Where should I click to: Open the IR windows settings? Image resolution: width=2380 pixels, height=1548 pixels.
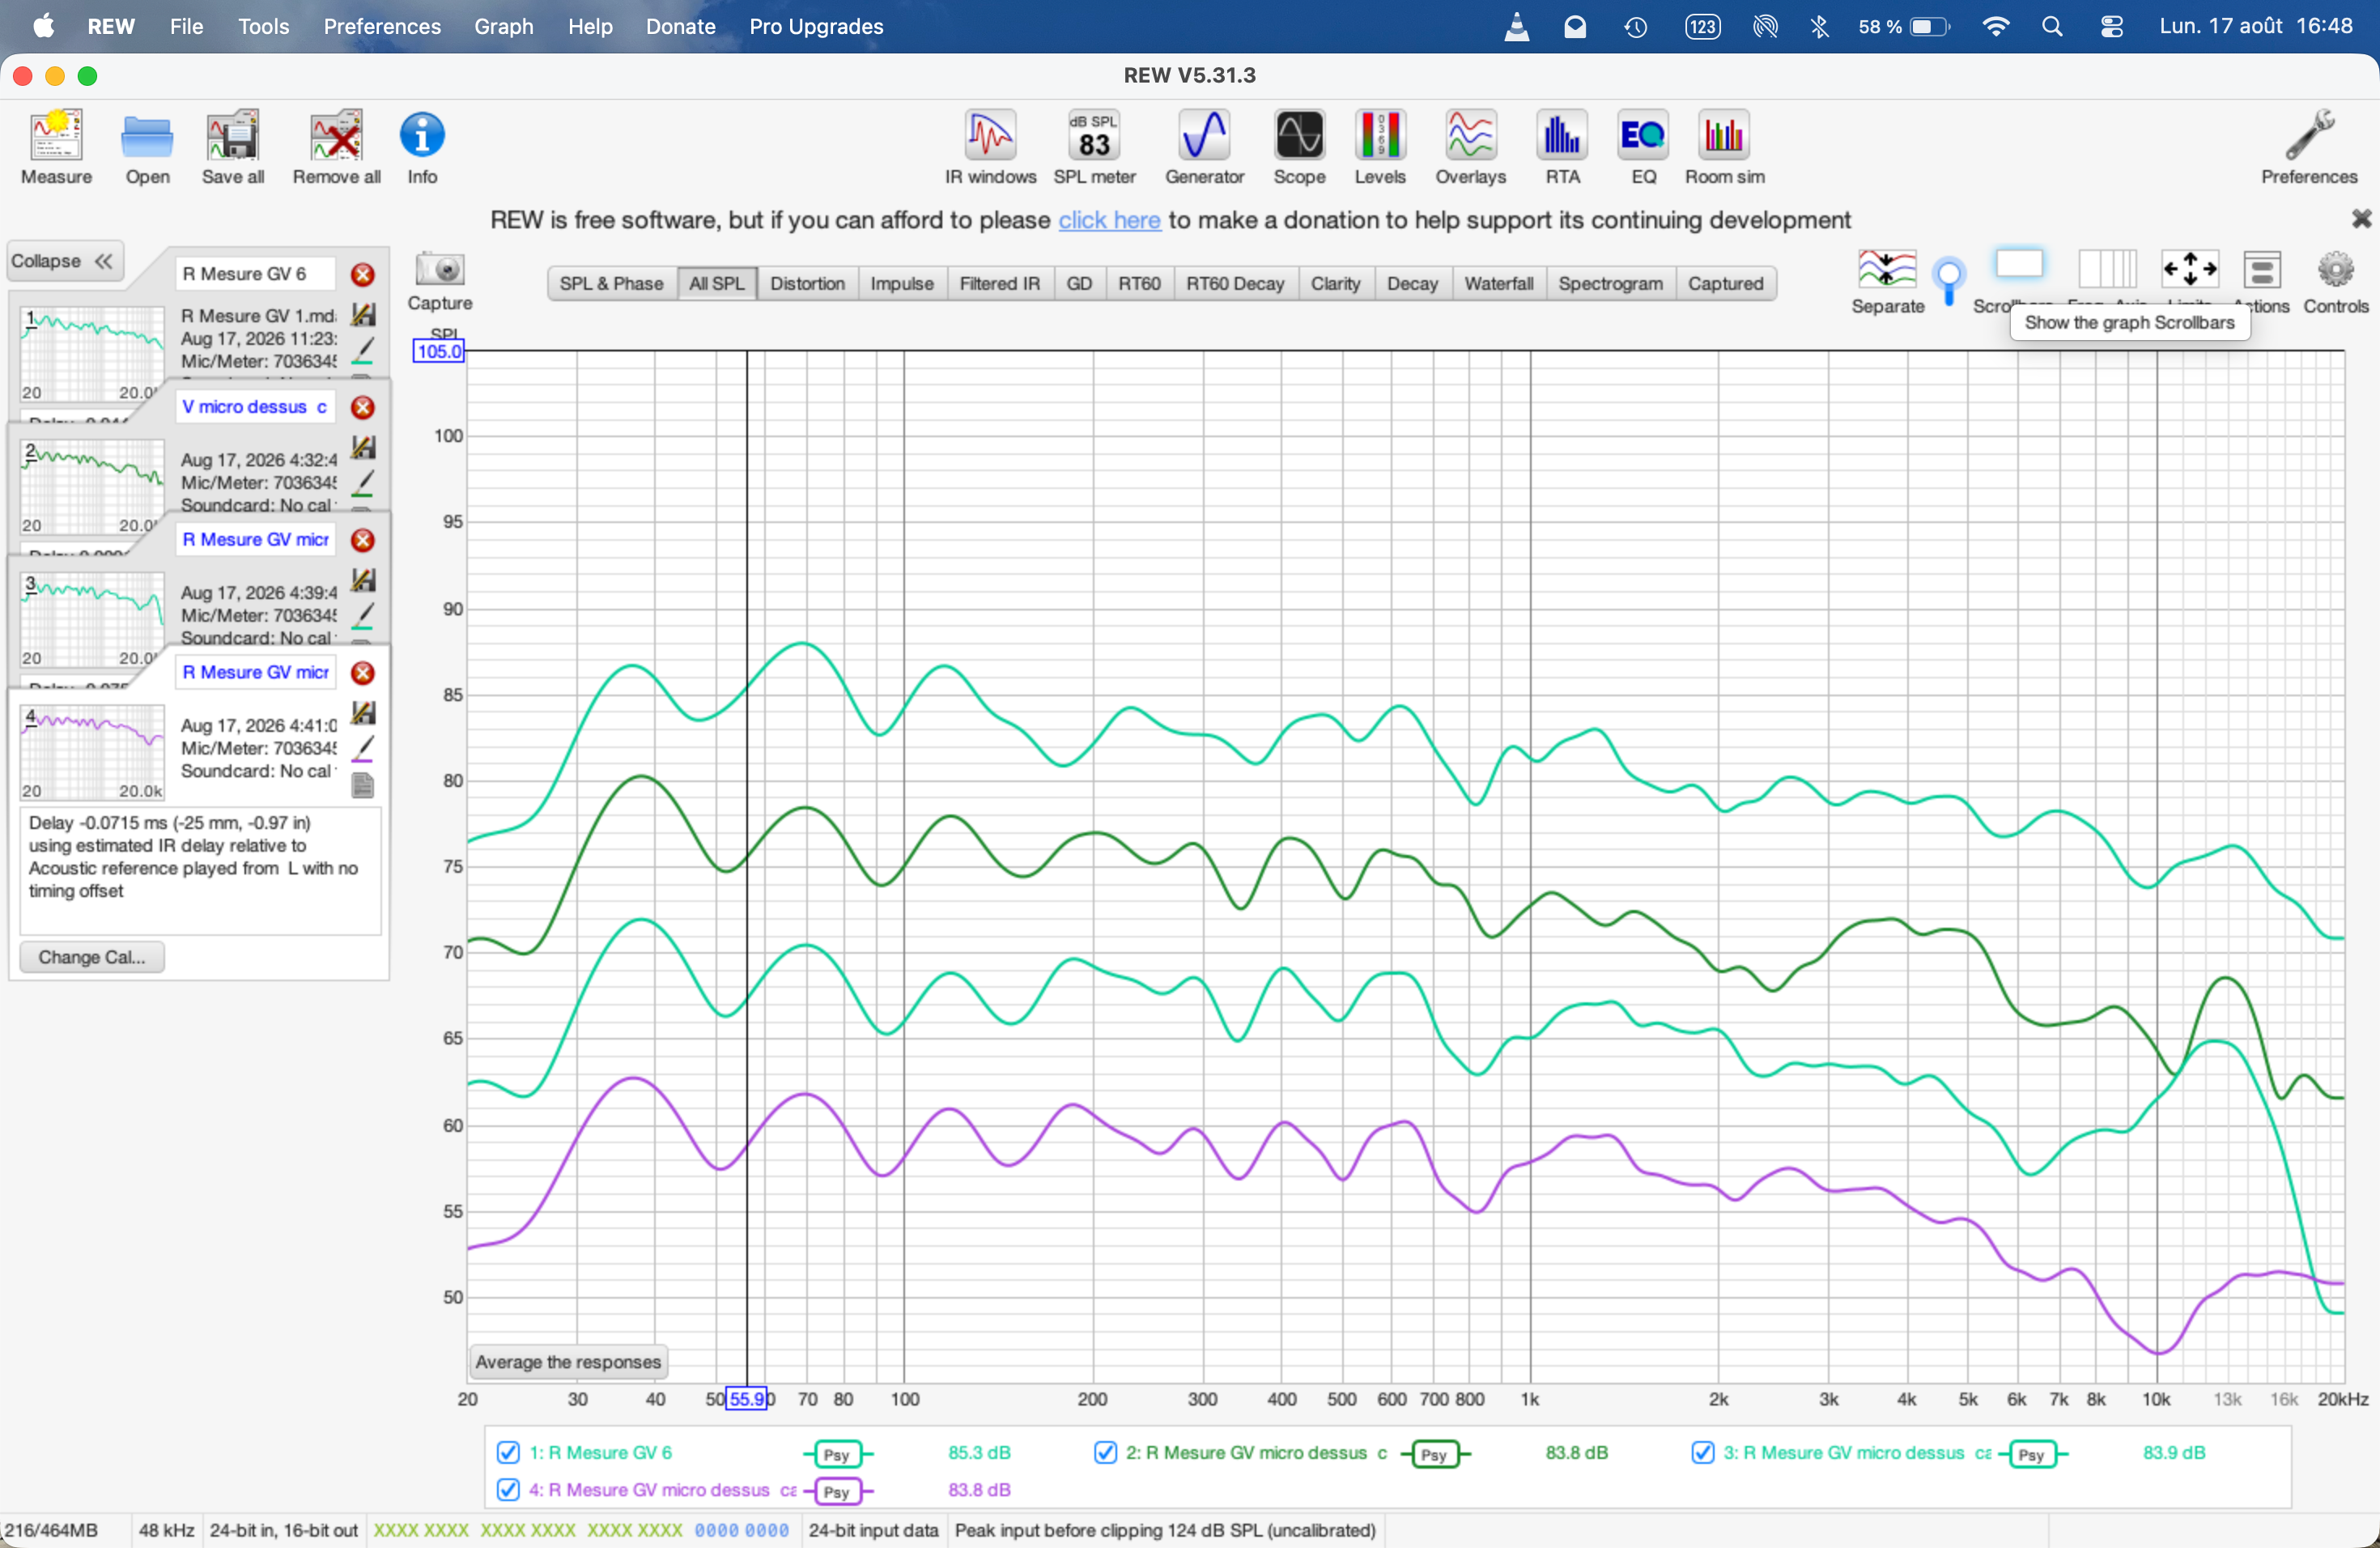[x=990, y=147]
